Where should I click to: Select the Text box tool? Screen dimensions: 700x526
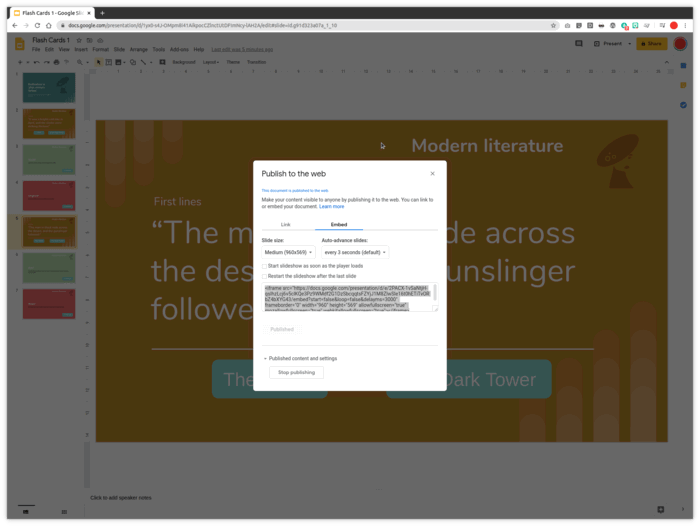(x=108, y=63)
